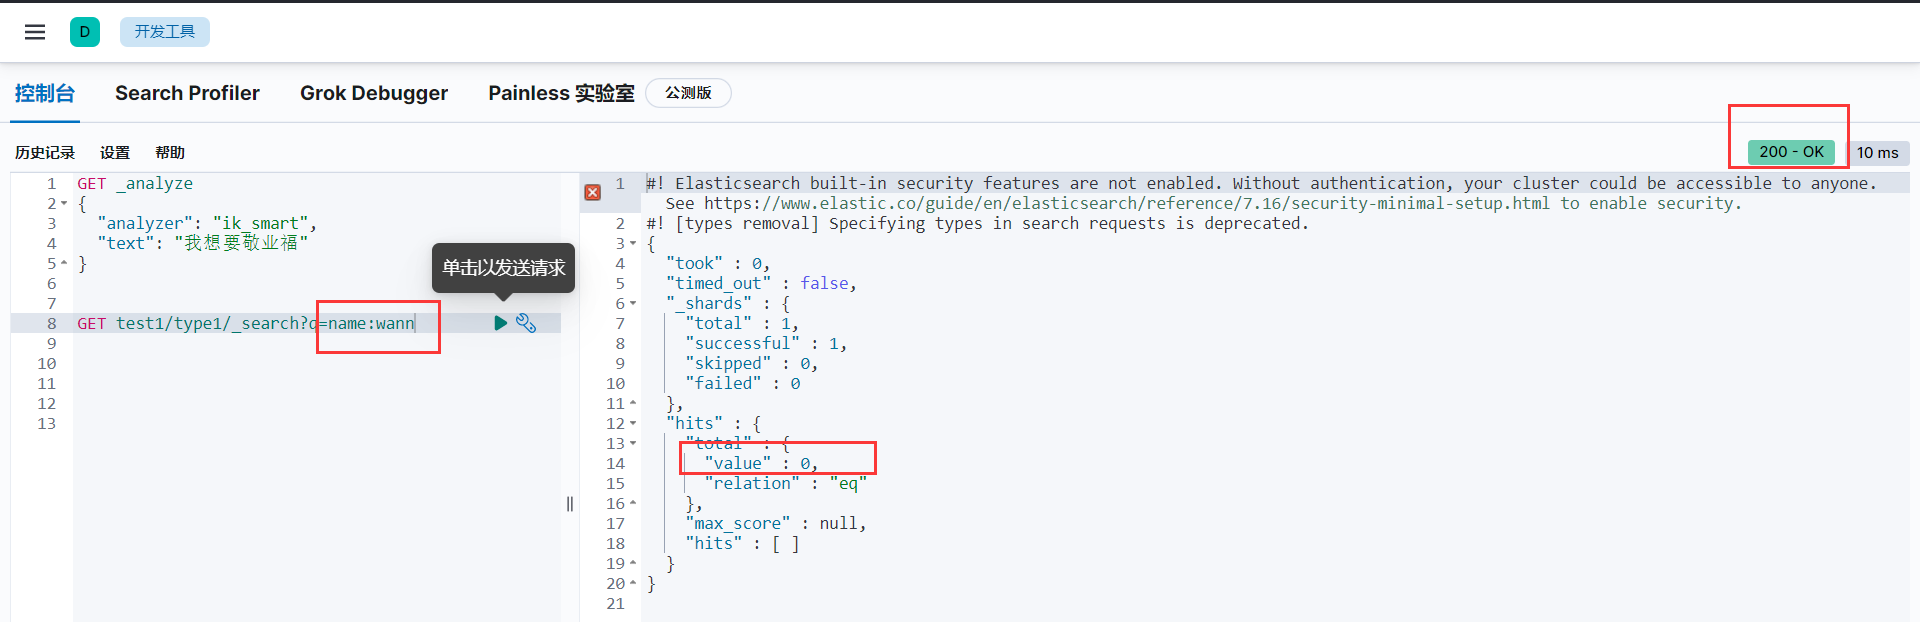Click the "failed" : 0 output line
Viewport: 1920px width, 622px height.
point(743,384)
